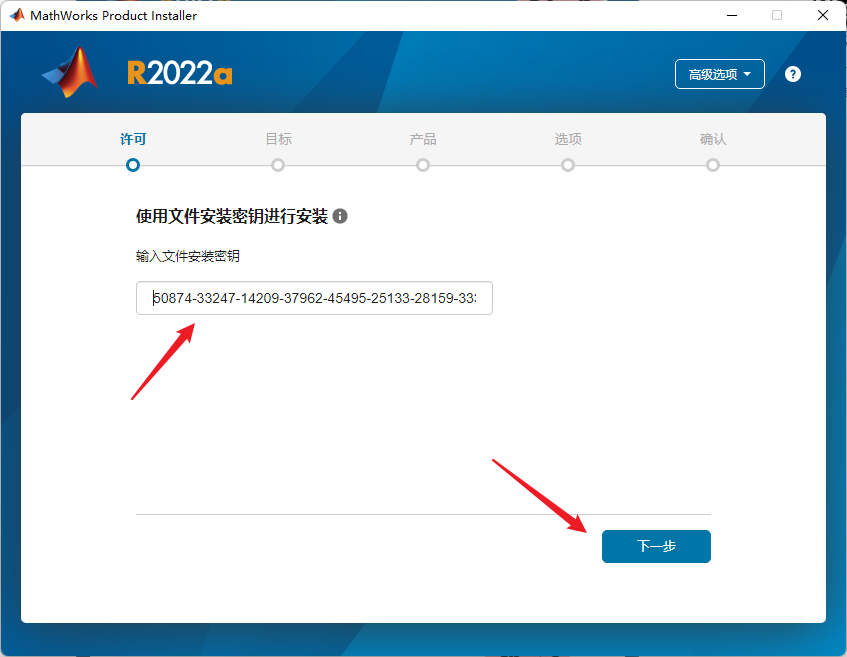The image size is (847, 657).
Task: Close the MathWorks Product Installer window
Action: click(821, 15)
